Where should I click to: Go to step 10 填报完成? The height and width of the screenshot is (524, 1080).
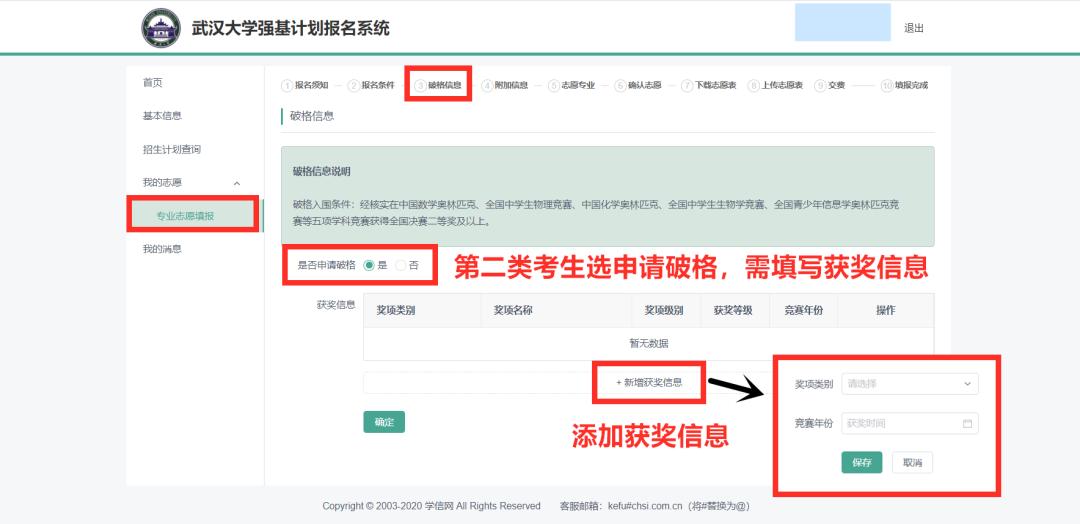[x=905, y=85]
